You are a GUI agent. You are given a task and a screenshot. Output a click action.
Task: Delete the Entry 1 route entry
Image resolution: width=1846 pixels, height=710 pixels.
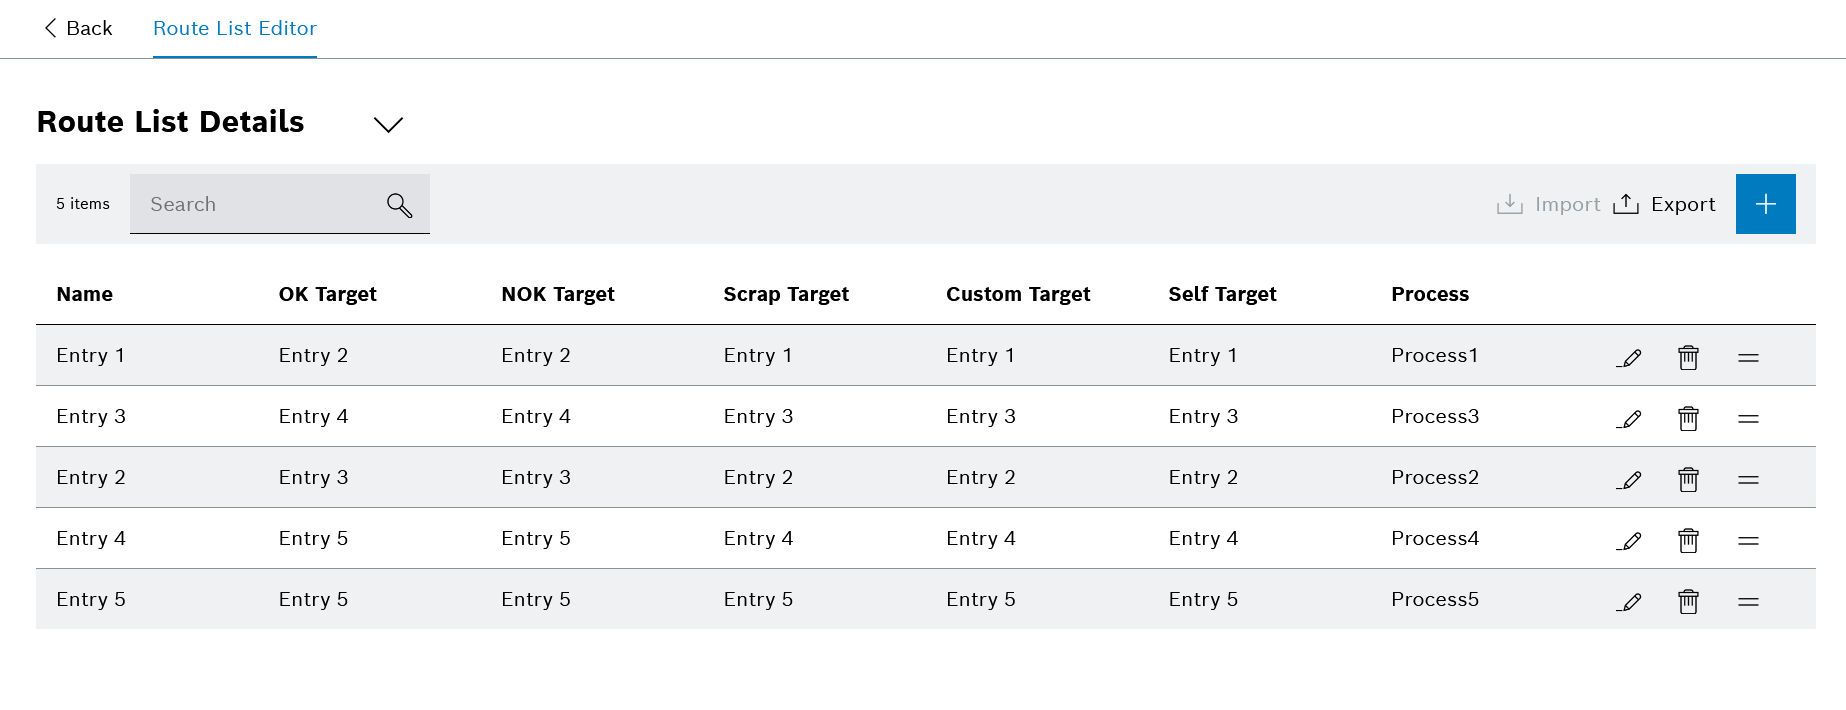coord(1688,356)
